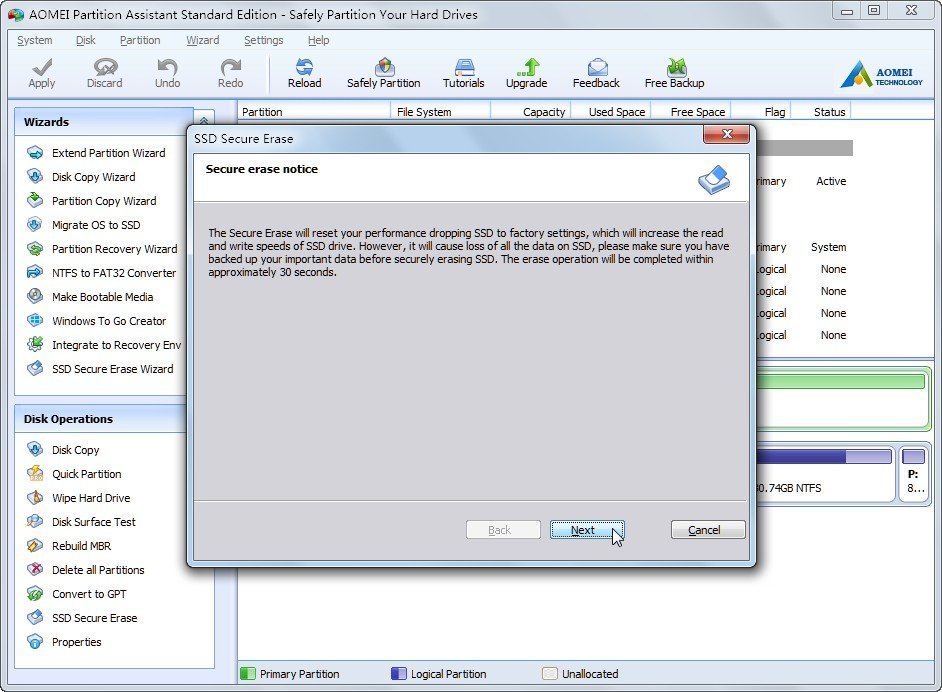The height and width of the screenshot is (692, 942).
Task: Open the Settings menu
Action: coord(264,40)
